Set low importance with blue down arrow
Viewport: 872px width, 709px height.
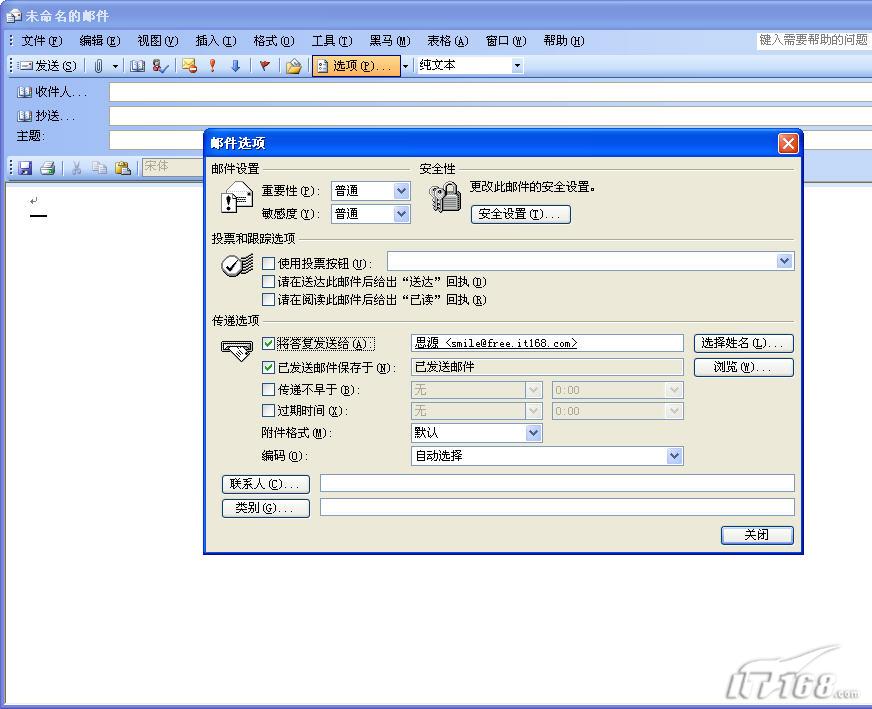click(x=236, y=66)
